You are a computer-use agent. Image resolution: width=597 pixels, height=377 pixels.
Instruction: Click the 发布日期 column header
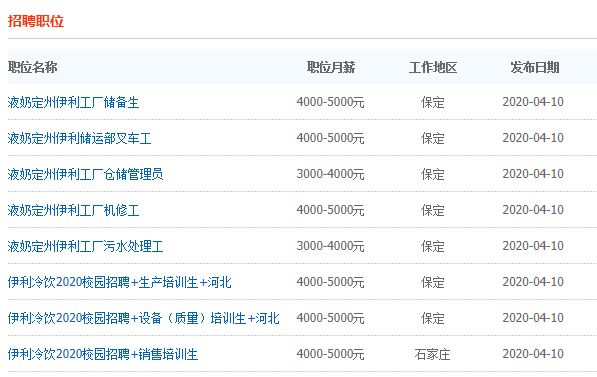click(x=535, y=67)
